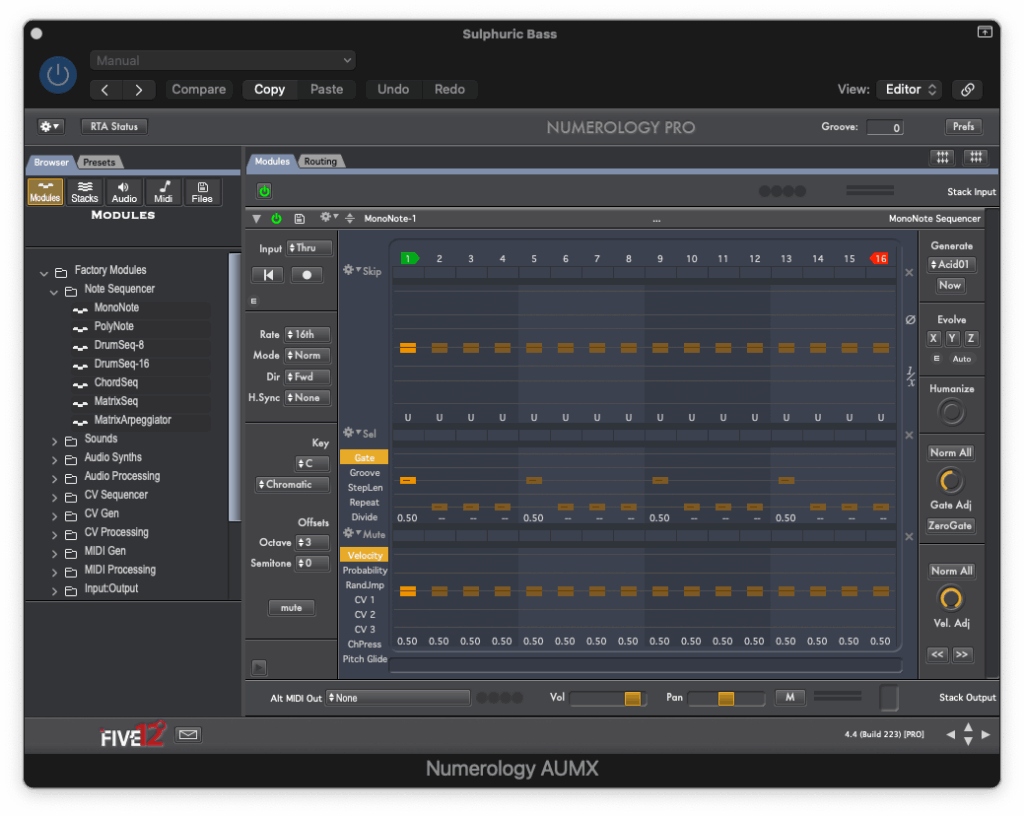Click the envelope mail icon
Screen dimensions: 1024x816
pos(188,735)
